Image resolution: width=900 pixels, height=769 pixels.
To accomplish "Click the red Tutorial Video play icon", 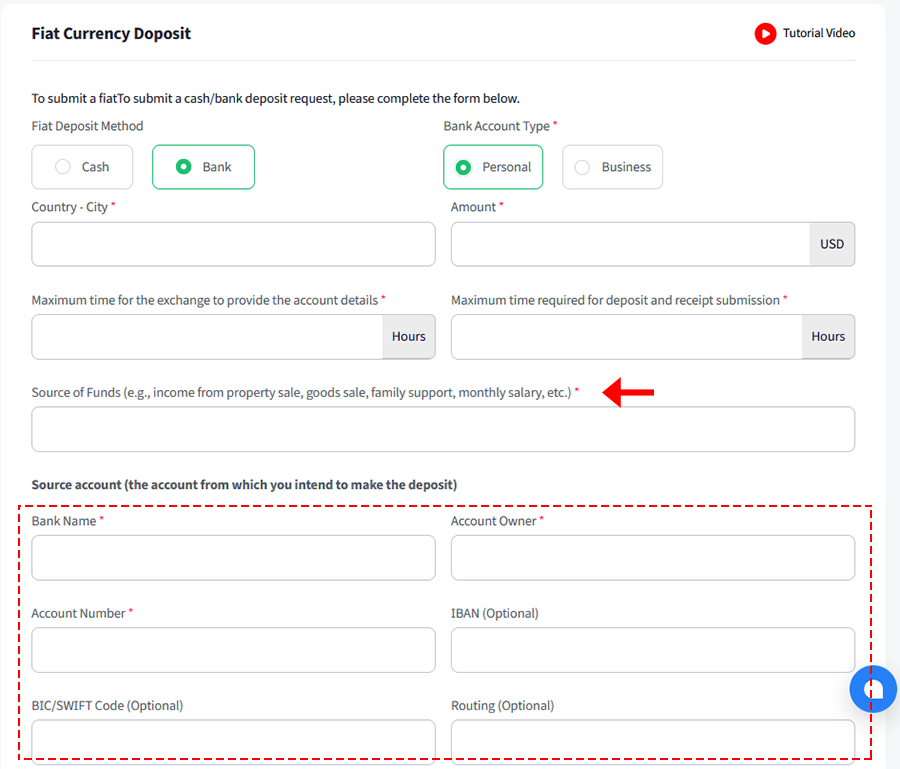I will [765, 33].
